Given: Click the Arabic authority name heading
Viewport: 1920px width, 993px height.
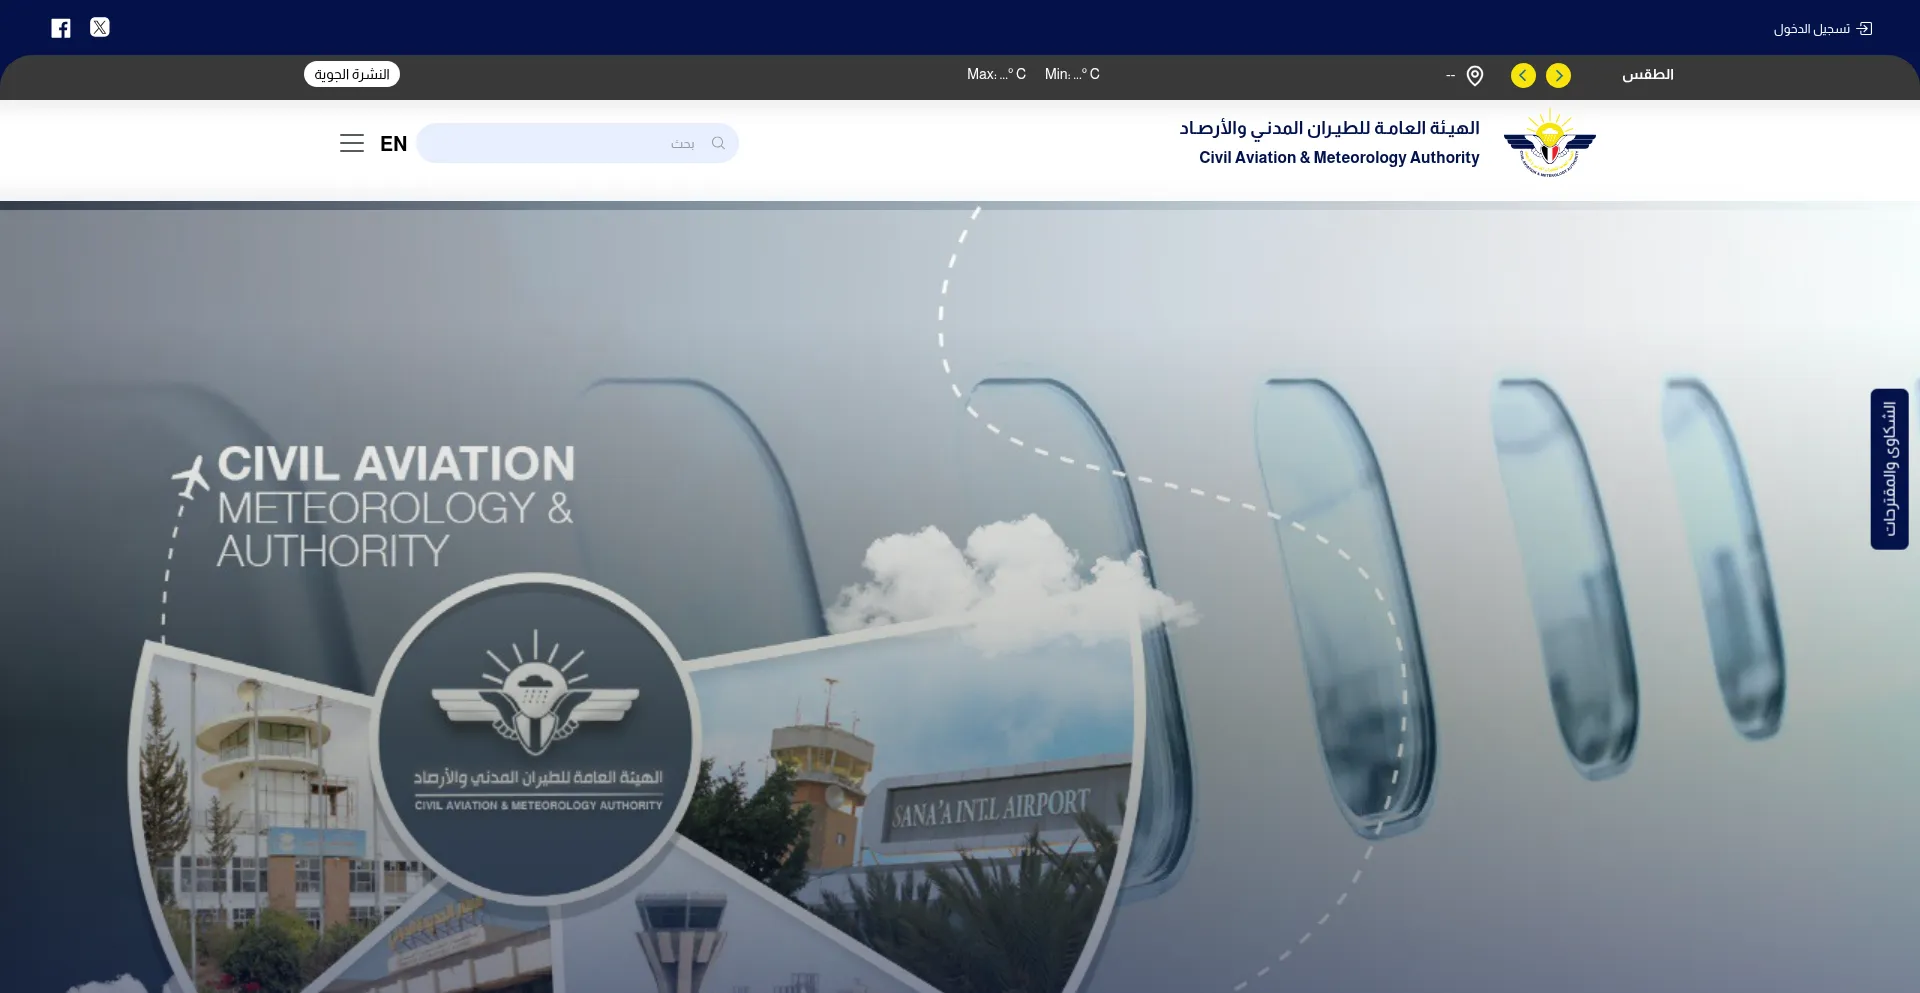Looking at the screenshot, I should click(x=1329, y=128).
